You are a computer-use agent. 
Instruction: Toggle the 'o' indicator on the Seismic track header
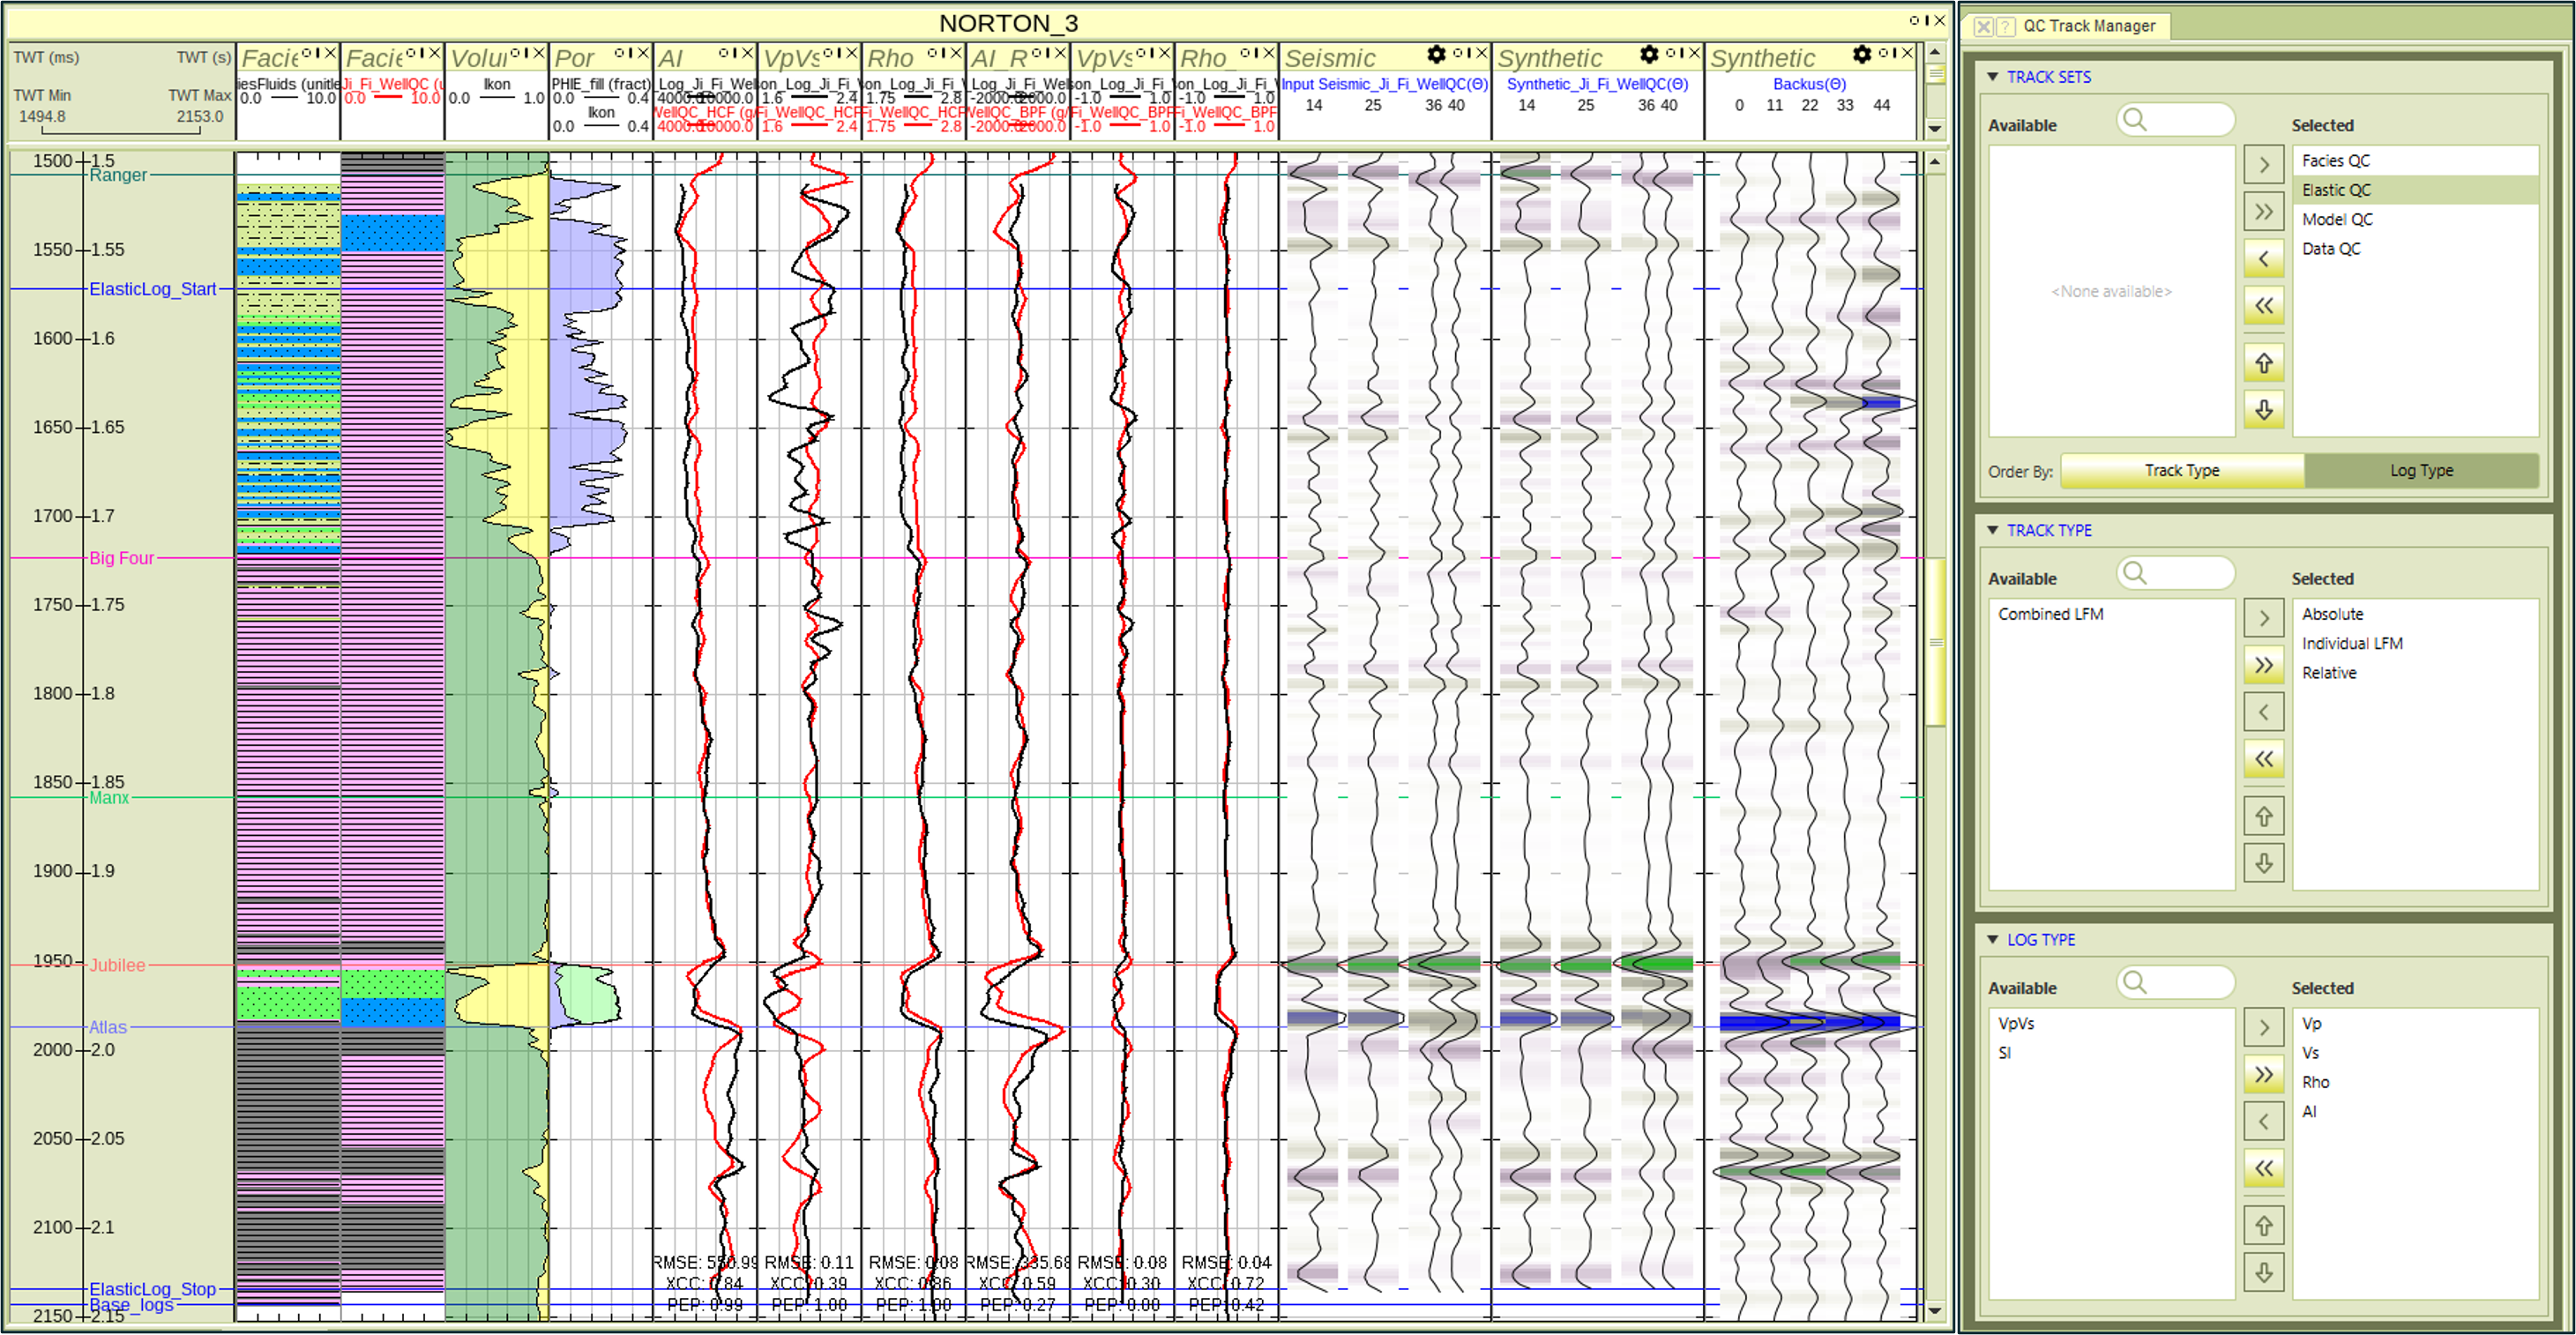(x=1458, y=54)
